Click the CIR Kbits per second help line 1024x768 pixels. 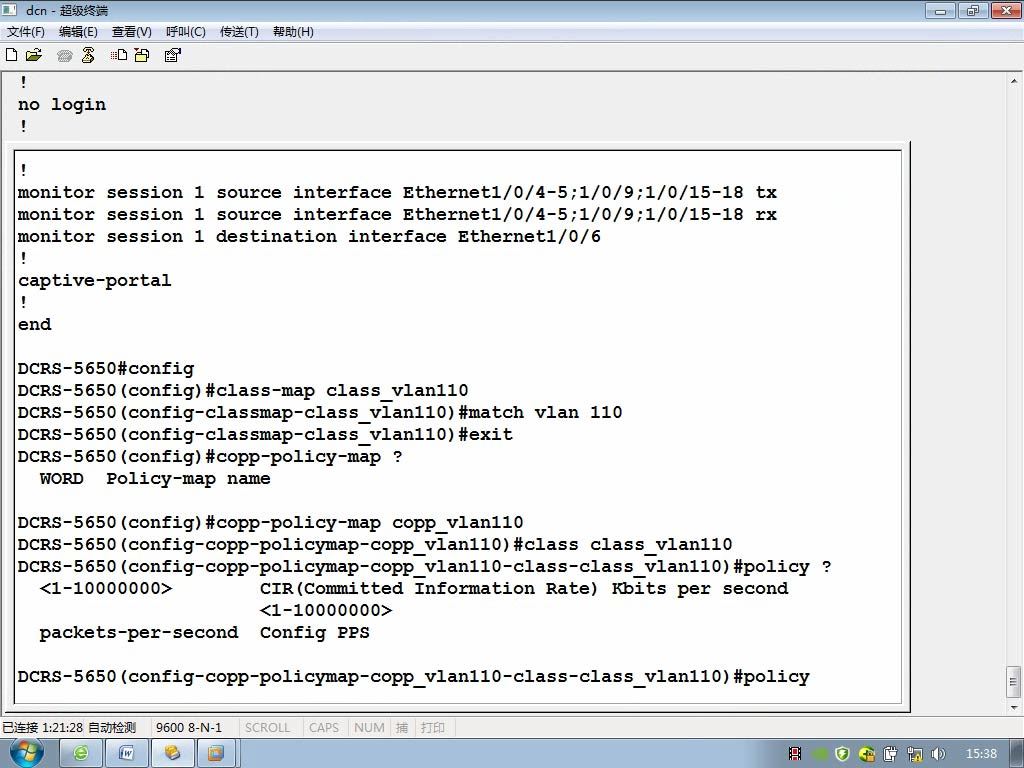pyautogui.click(x=414, y=588)
